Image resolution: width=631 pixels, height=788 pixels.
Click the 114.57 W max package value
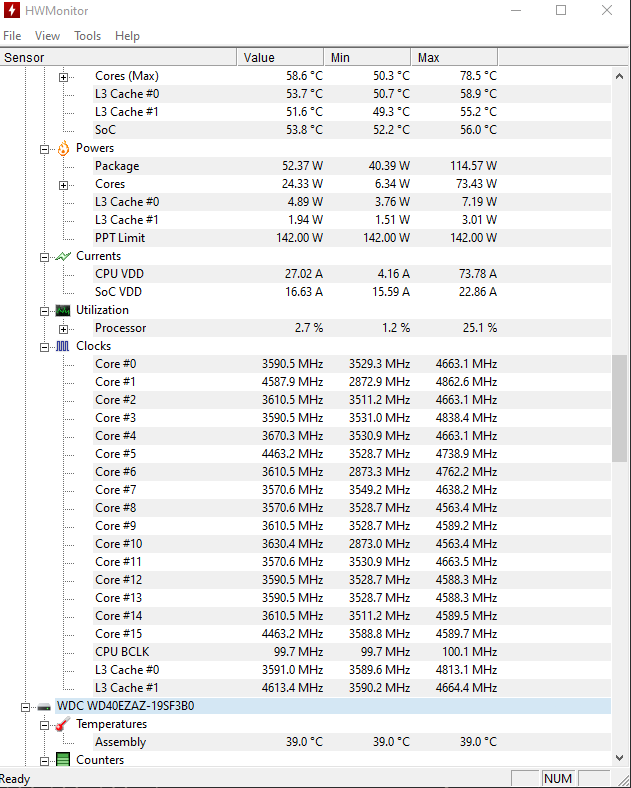coord(473,166)
